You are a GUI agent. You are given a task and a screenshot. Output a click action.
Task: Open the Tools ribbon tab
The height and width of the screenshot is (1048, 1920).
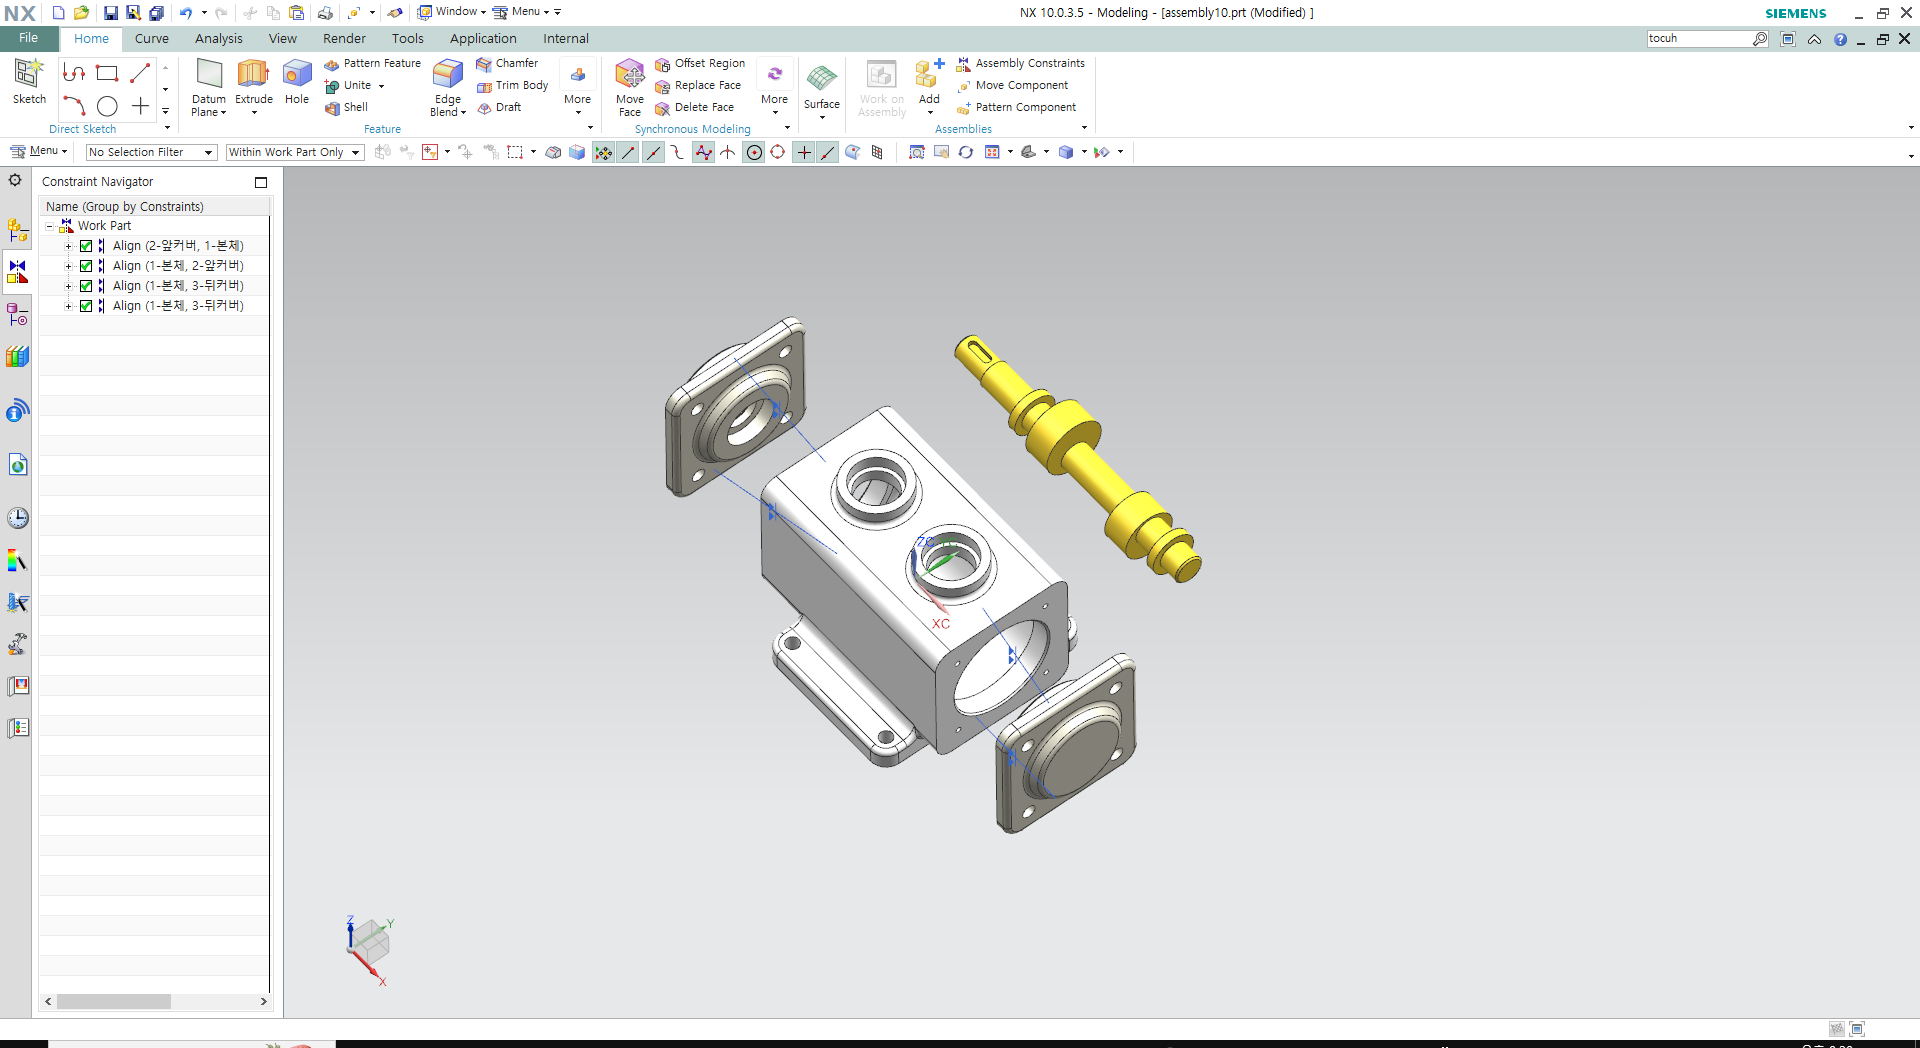tap(408, 39)
